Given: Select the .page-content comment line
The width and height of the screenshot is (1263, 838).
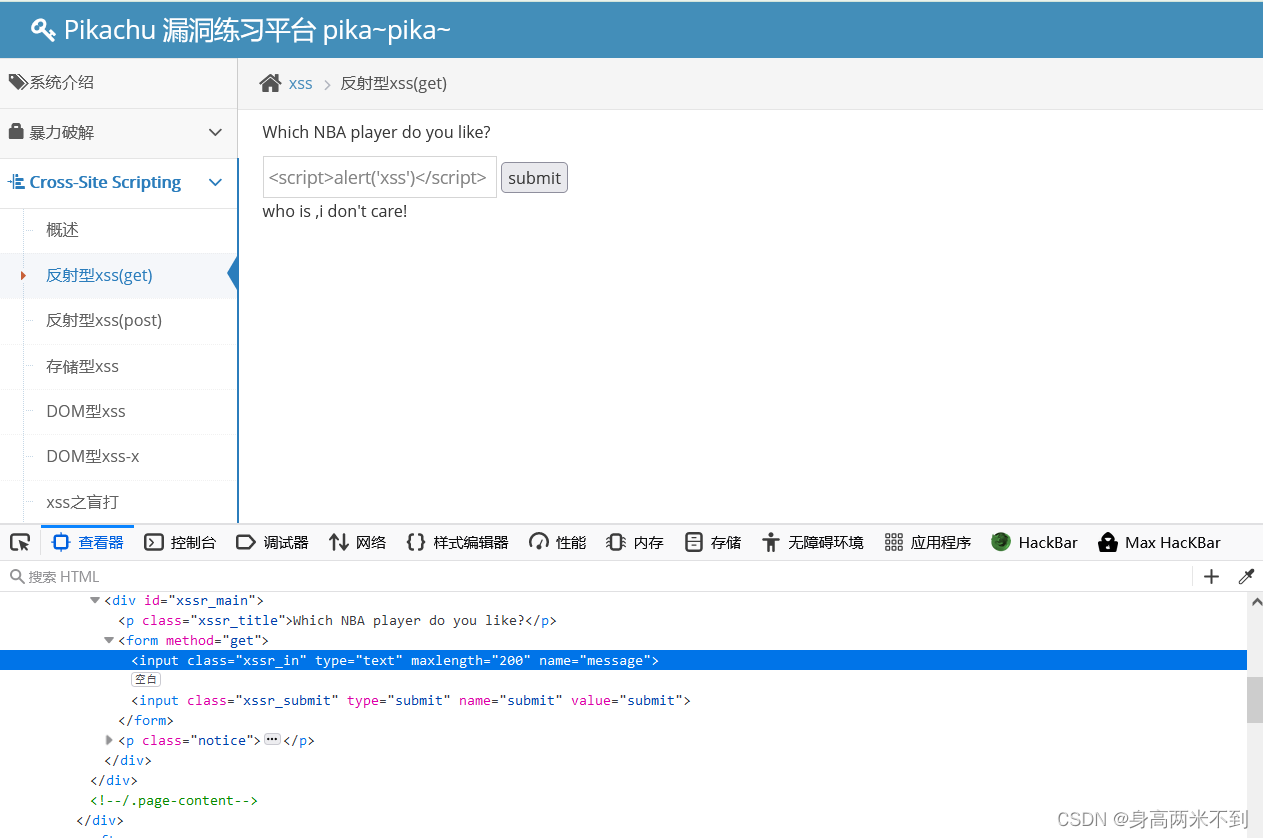Looking at the screenshot, I should pos(174,800).
